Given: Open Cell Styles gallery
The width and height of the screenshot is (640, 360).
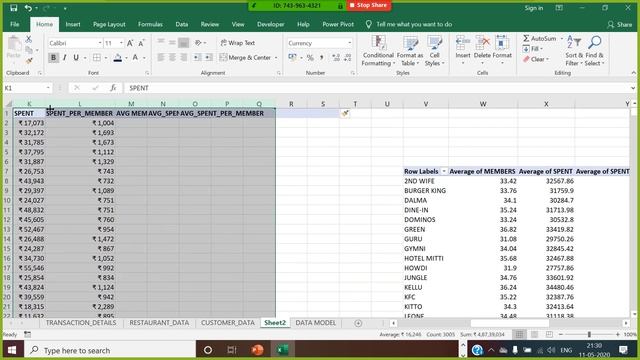Looking at the screenshot, I should tap(434, 51).
